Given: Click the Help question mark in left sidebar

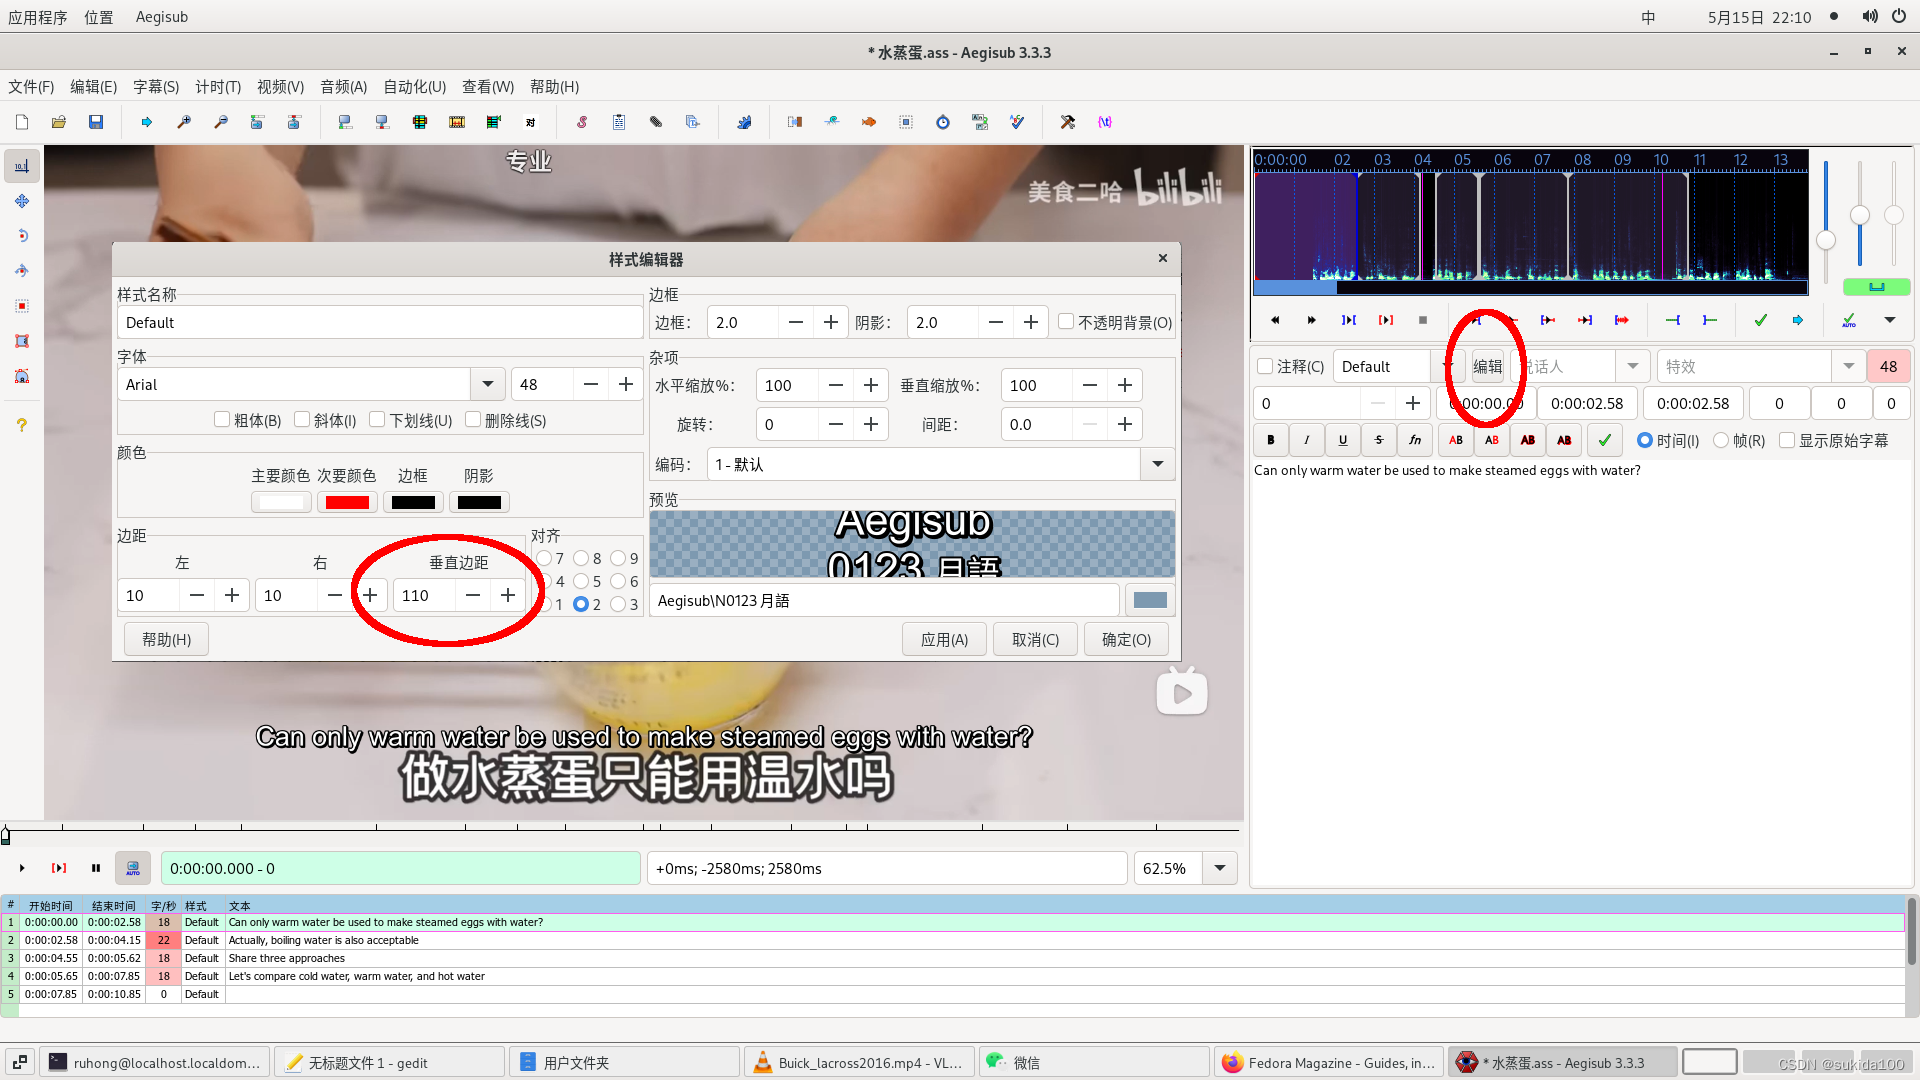Looking at the screenshot, I should click(x=22, y=425).
